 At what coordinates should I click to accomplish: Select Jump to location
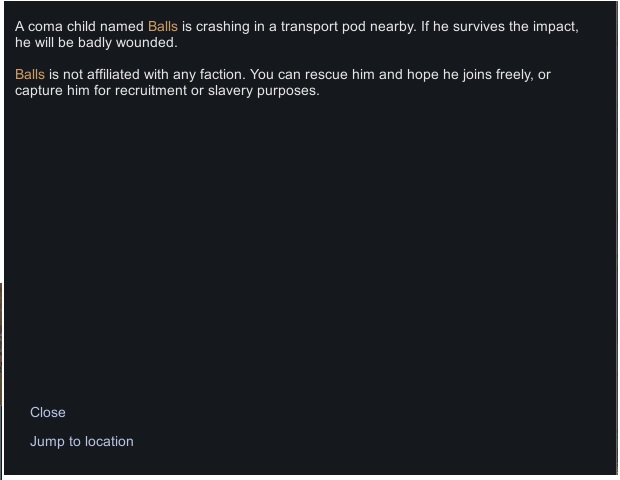81,441
